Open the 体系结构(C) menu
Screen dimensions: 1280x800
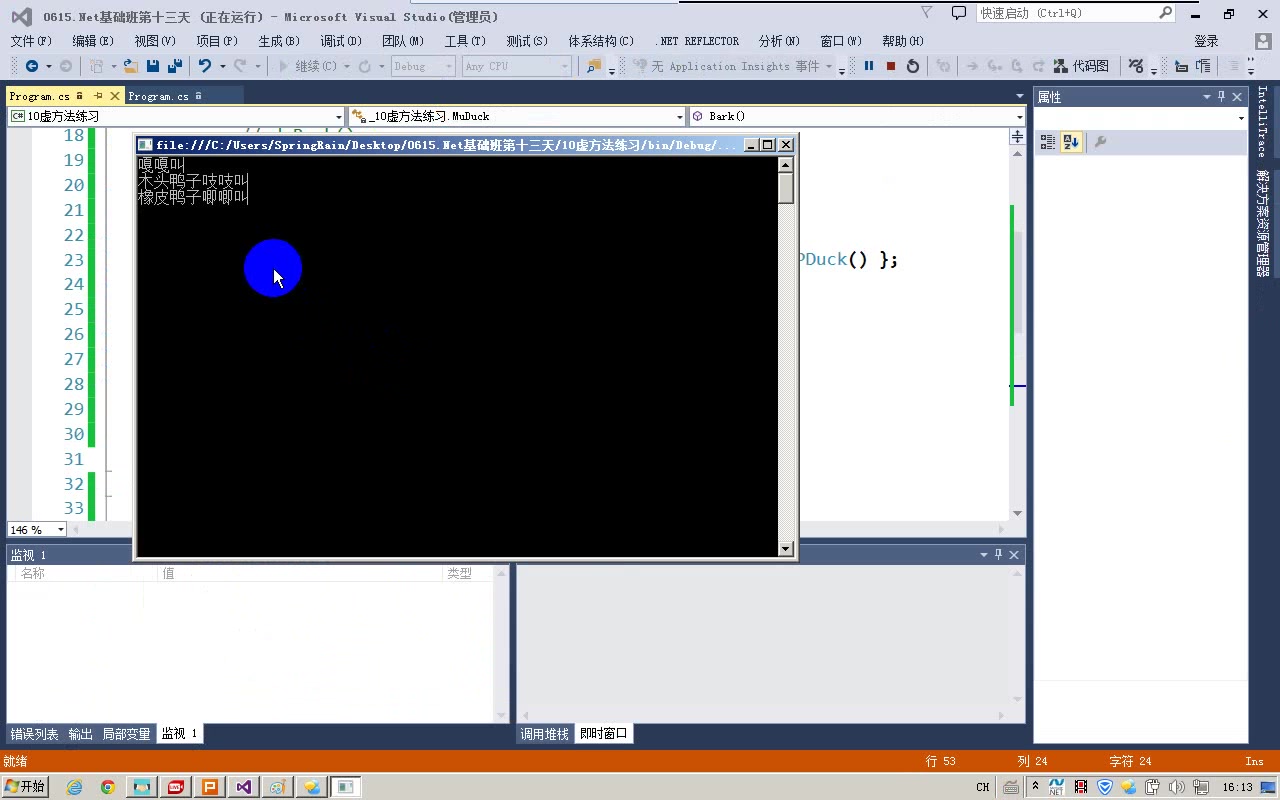pos(601,41)
